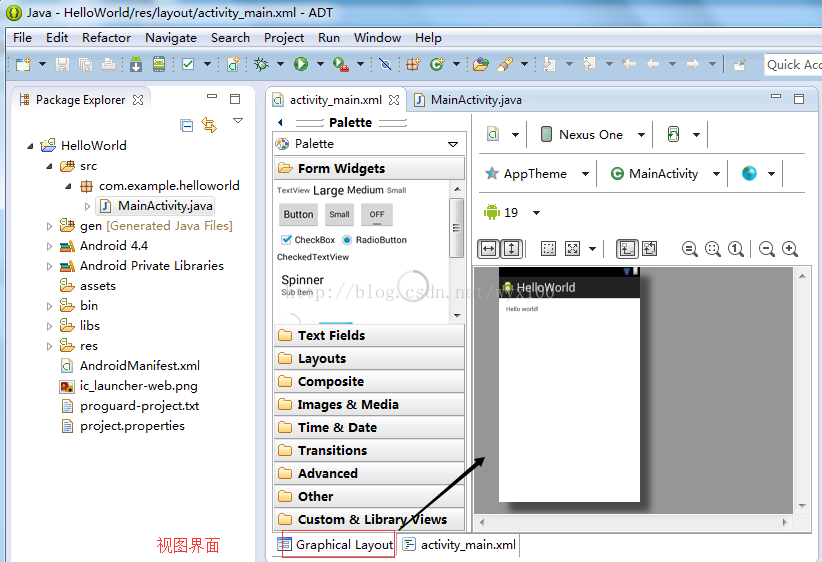
Task: Click the Run Last Tool icon
Action: 341,64
